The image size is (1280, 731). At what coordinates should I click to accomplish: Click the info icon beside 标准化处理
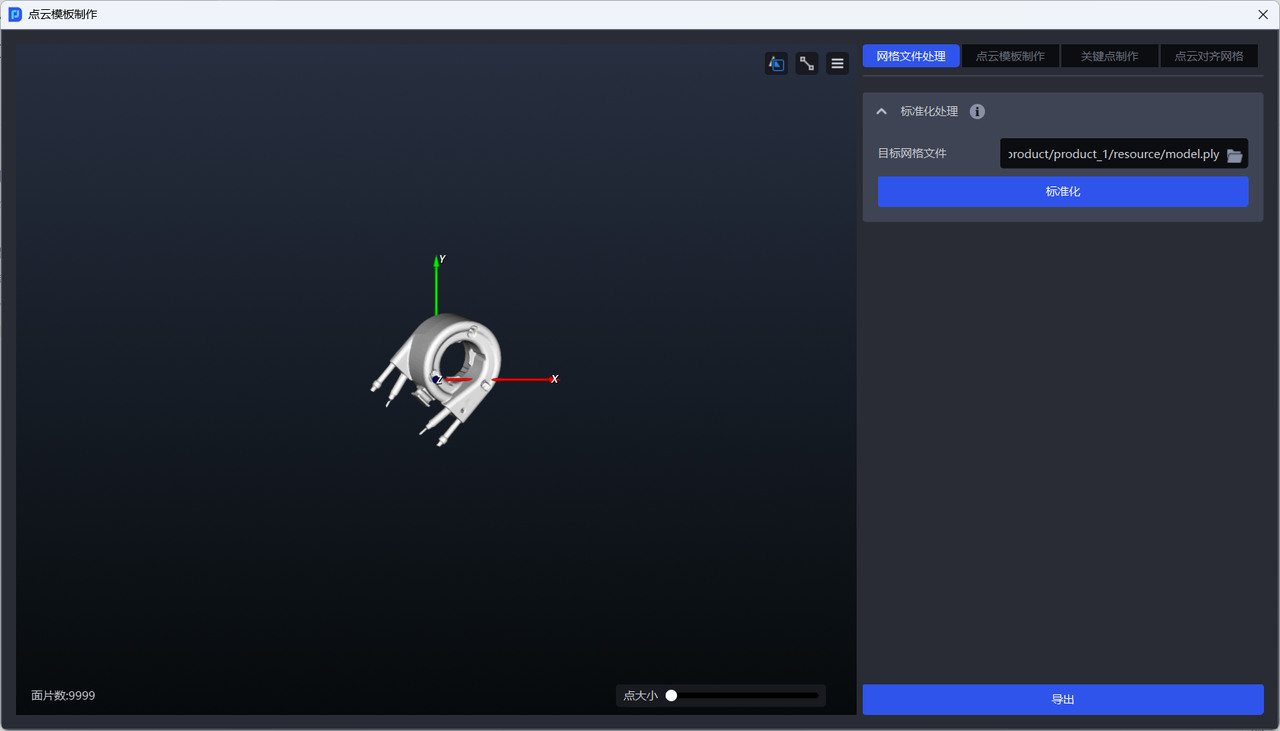(977, 112)
